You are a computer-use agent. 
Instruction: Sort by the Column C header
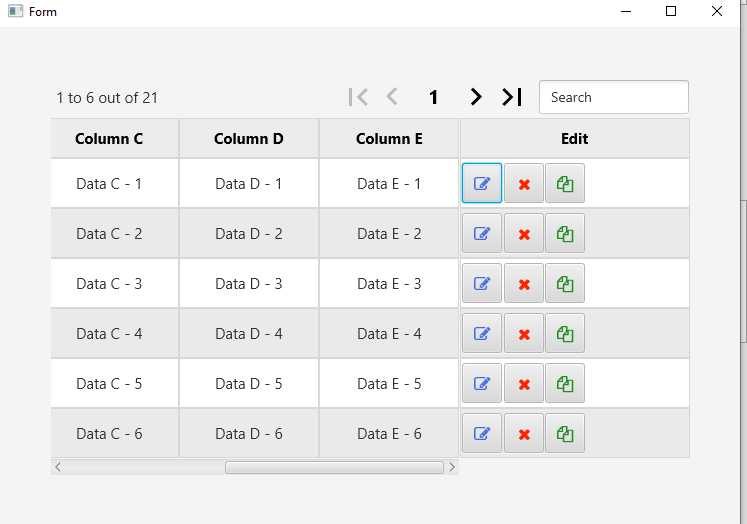(109, 139)
